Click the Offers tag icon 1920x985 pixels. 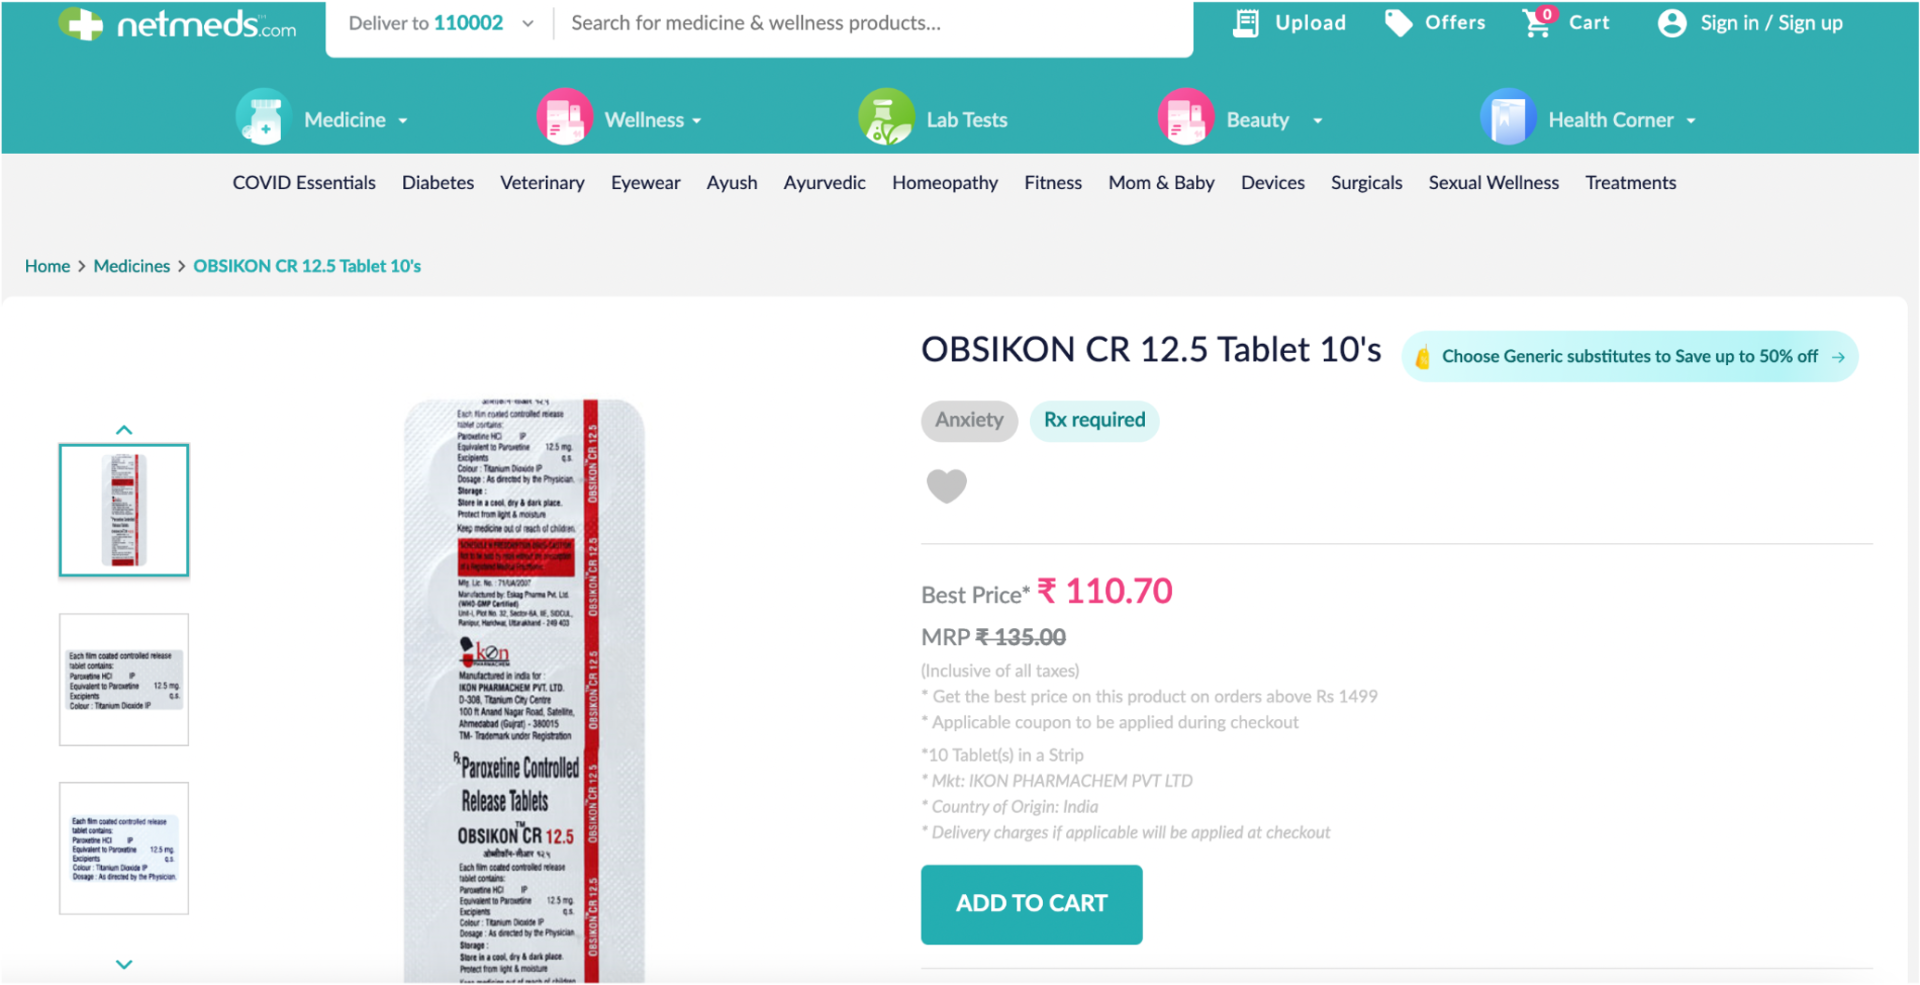1398,23
